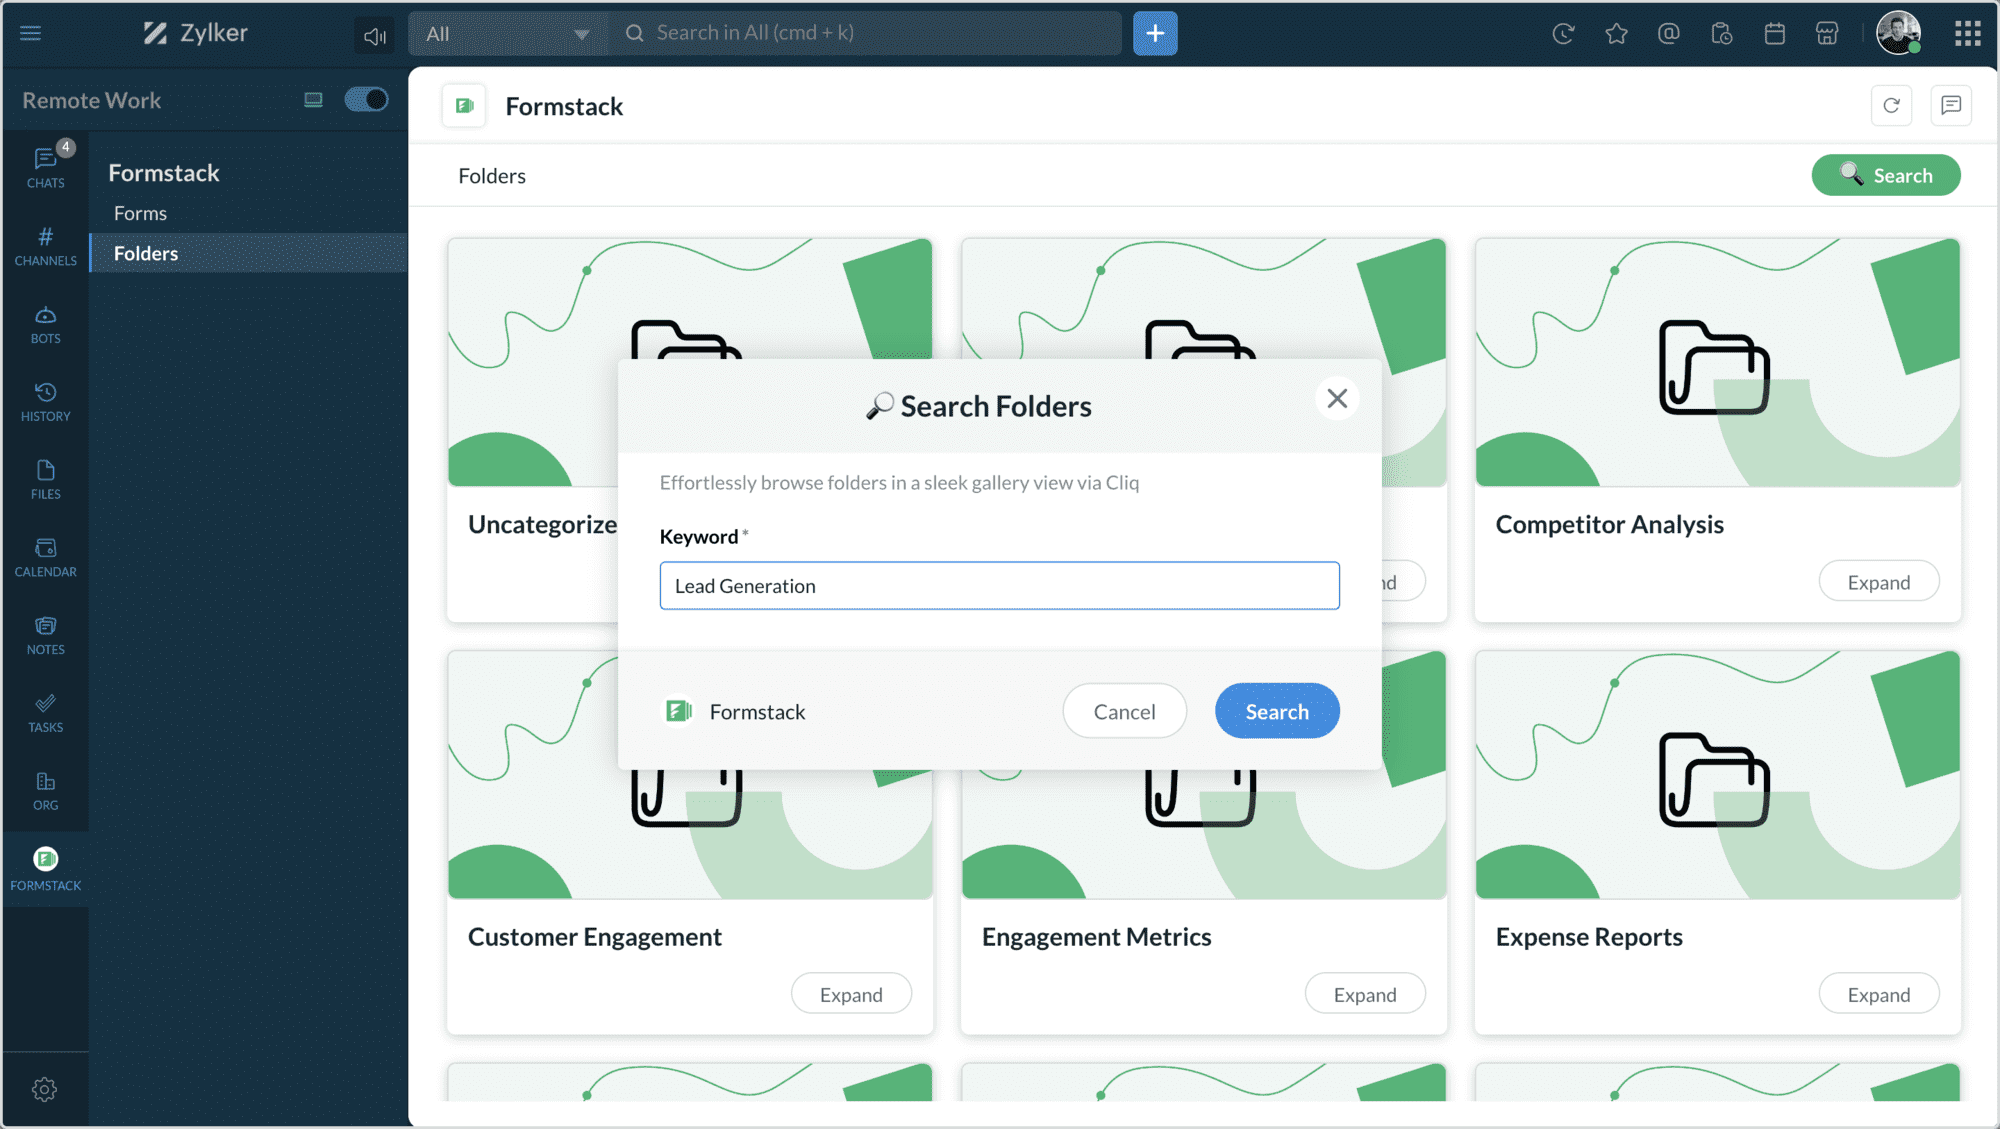Open the Tasks sidebar icon
Viewport: 2000px width, 1129px height.
pyautogui.click(x=45, y=712)
